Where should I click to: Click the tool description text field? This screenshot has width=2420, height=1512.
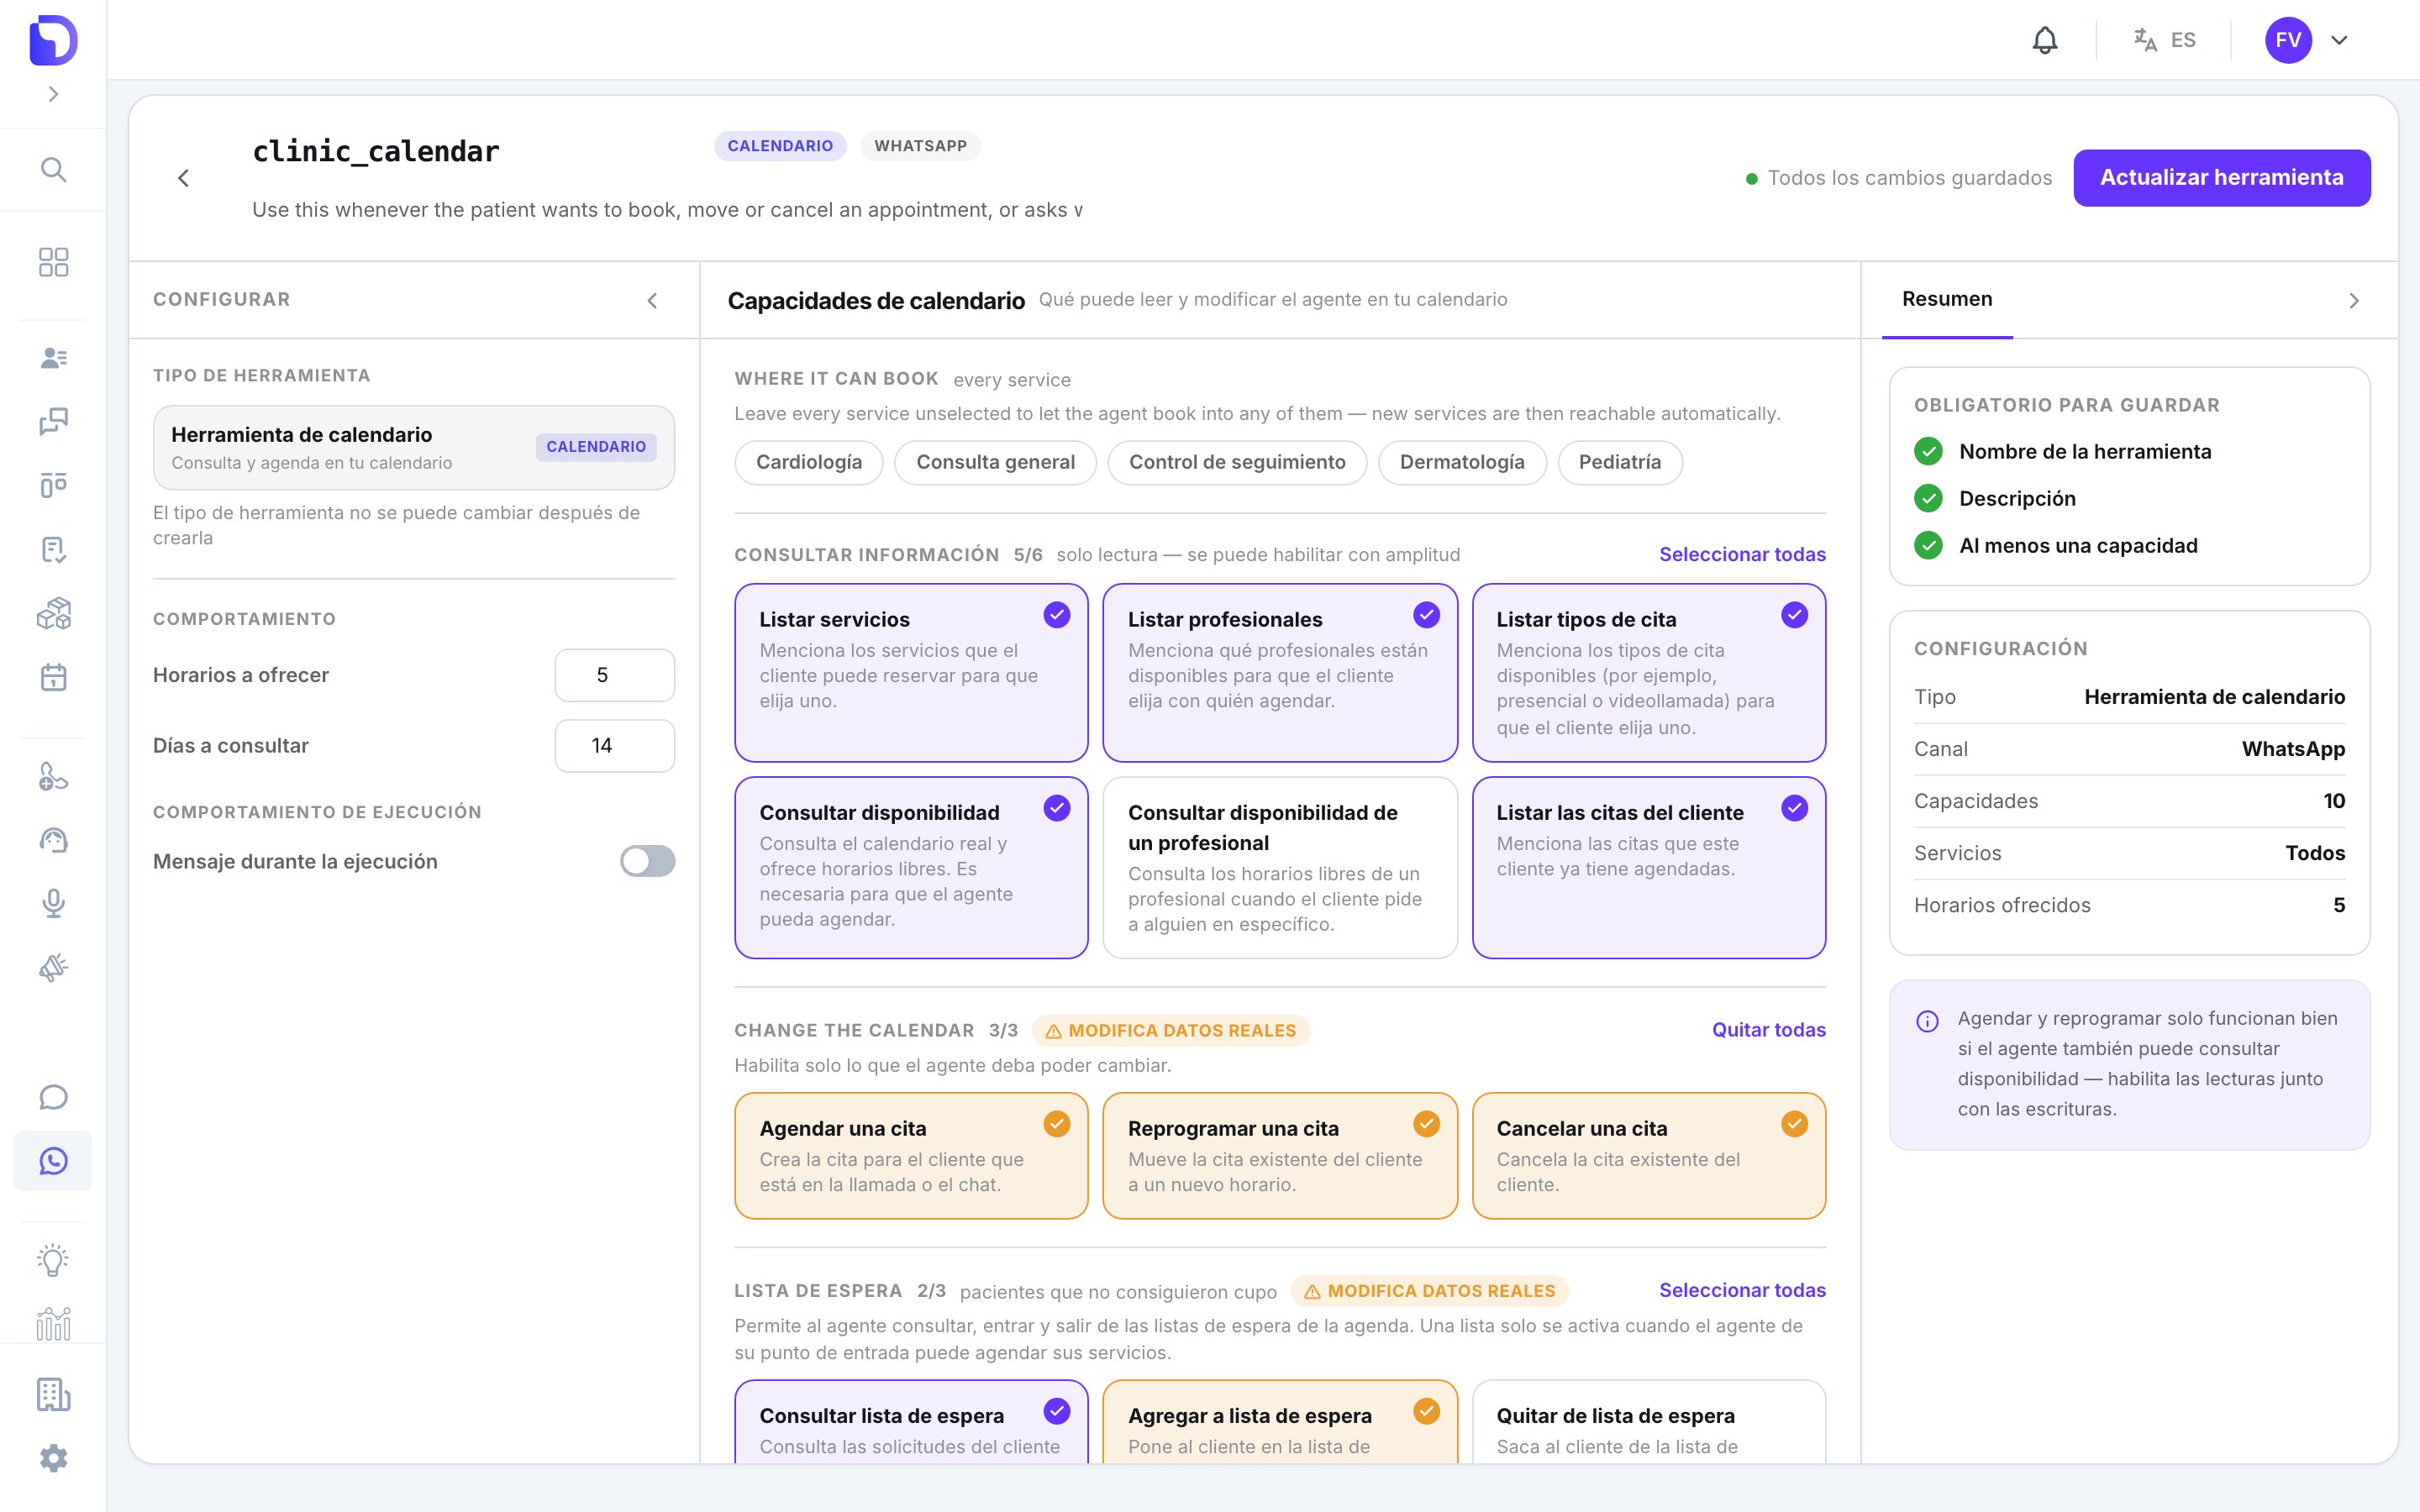(667, 210)
